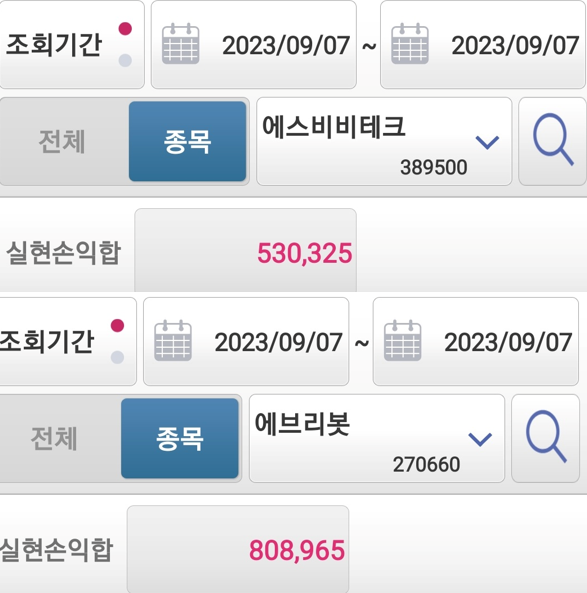The width and height of the screenshot is (587, 593).
Task: Select the red 조회기간 radio dot in the bottom panel
Action: (x=117, y=326)
